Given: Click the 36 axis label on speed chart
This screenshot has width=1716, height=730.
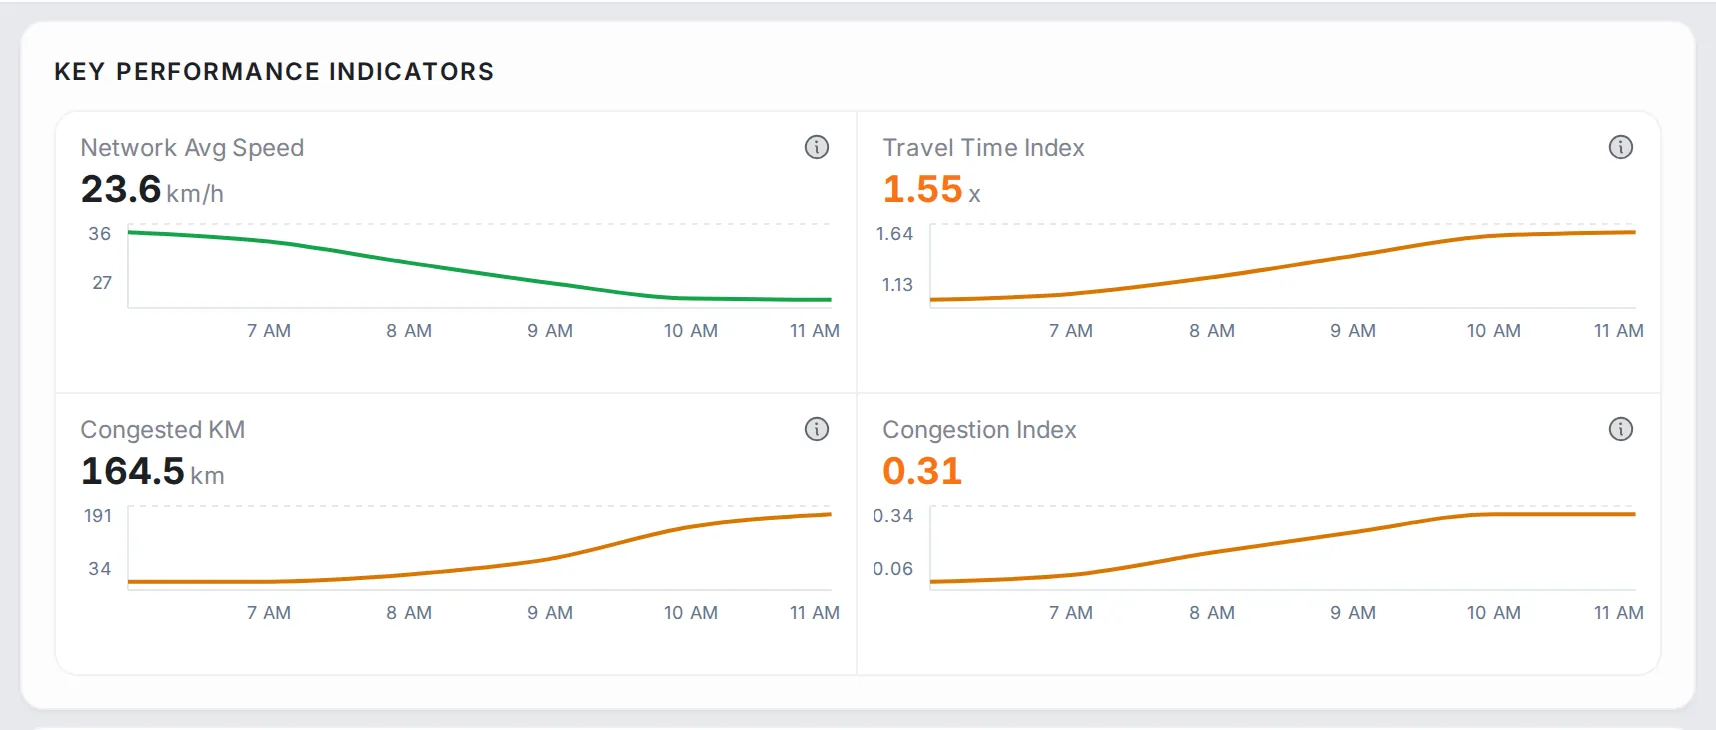Looking at the screenshot, I should point(100,234).
